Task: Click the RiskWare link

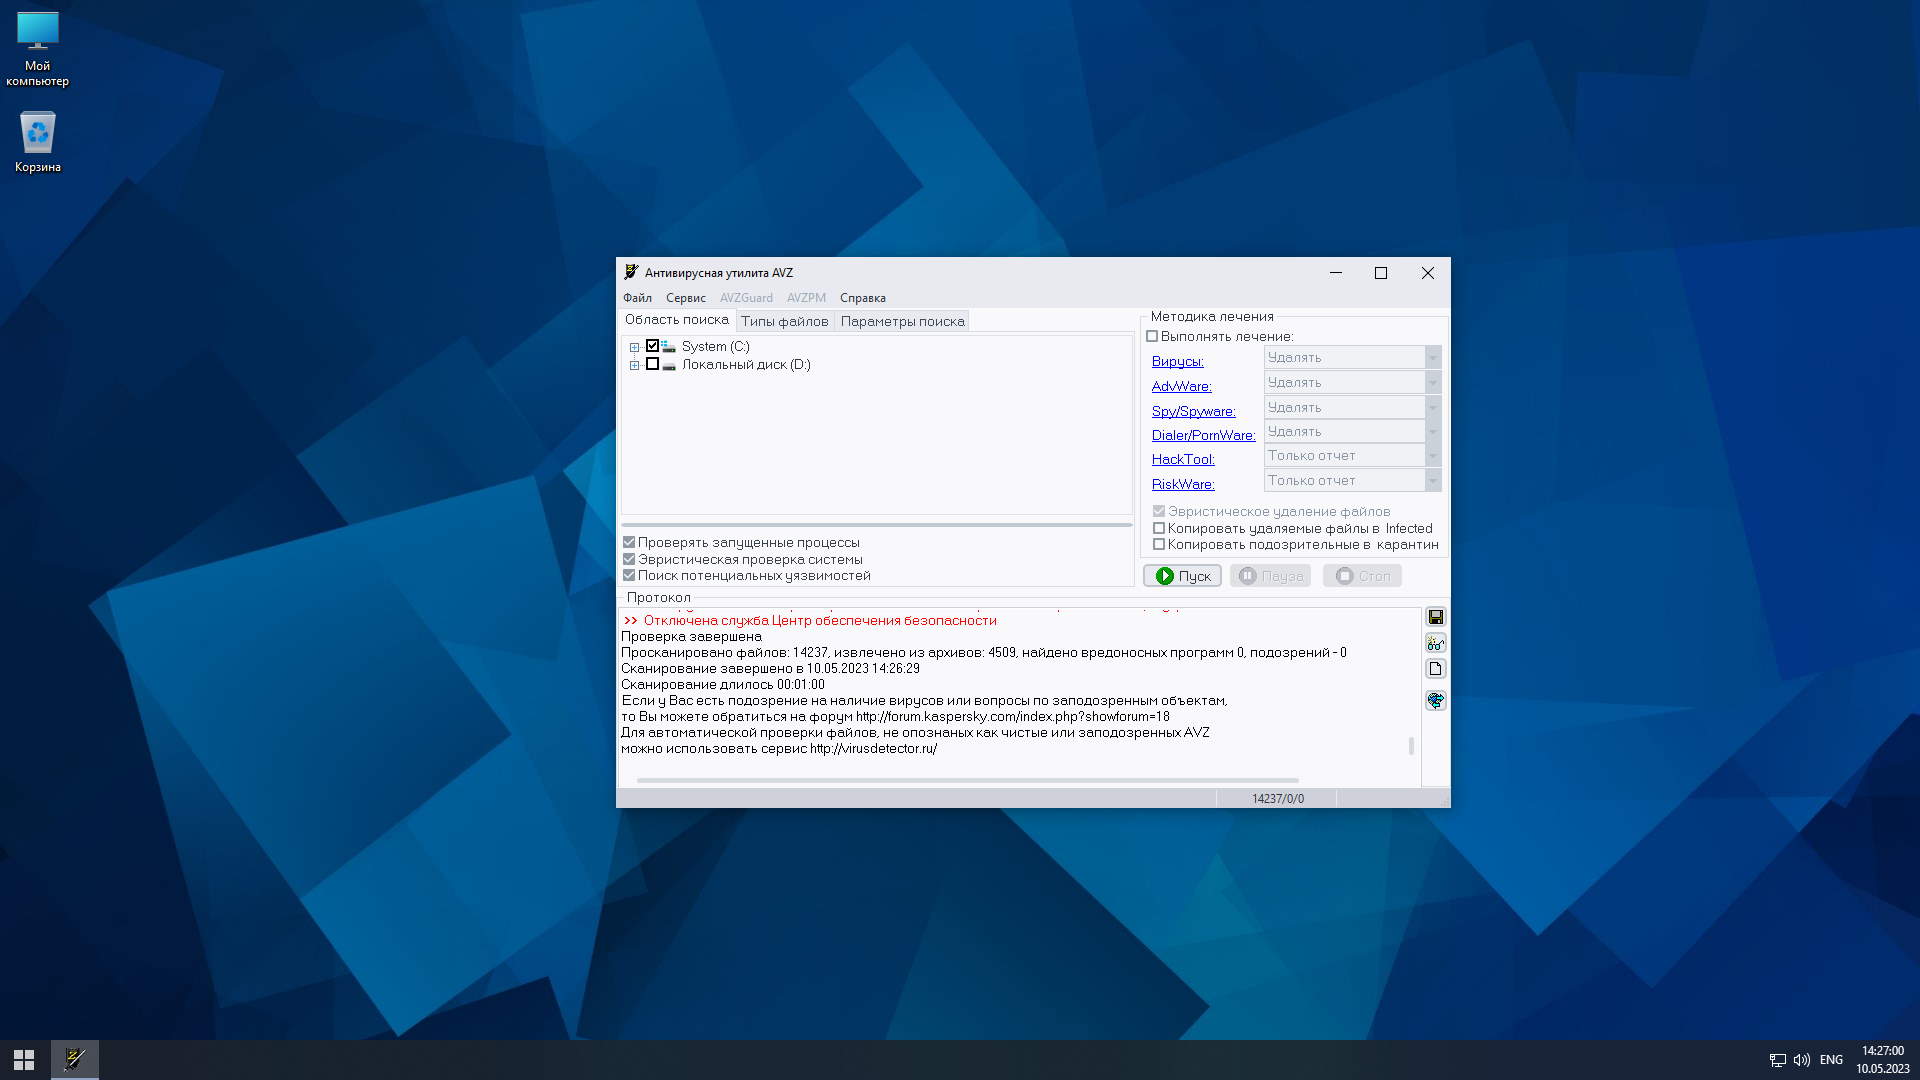Action: (x=1182, y=484)
